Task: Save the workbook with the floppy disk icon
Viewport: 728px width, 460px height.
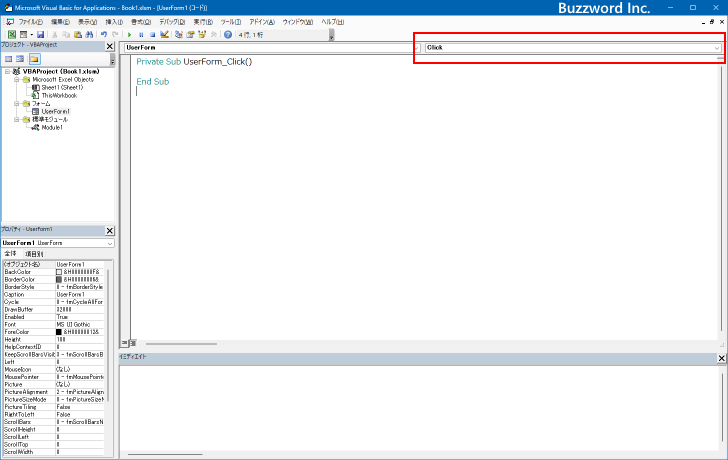Action: (x=40, y=34)
